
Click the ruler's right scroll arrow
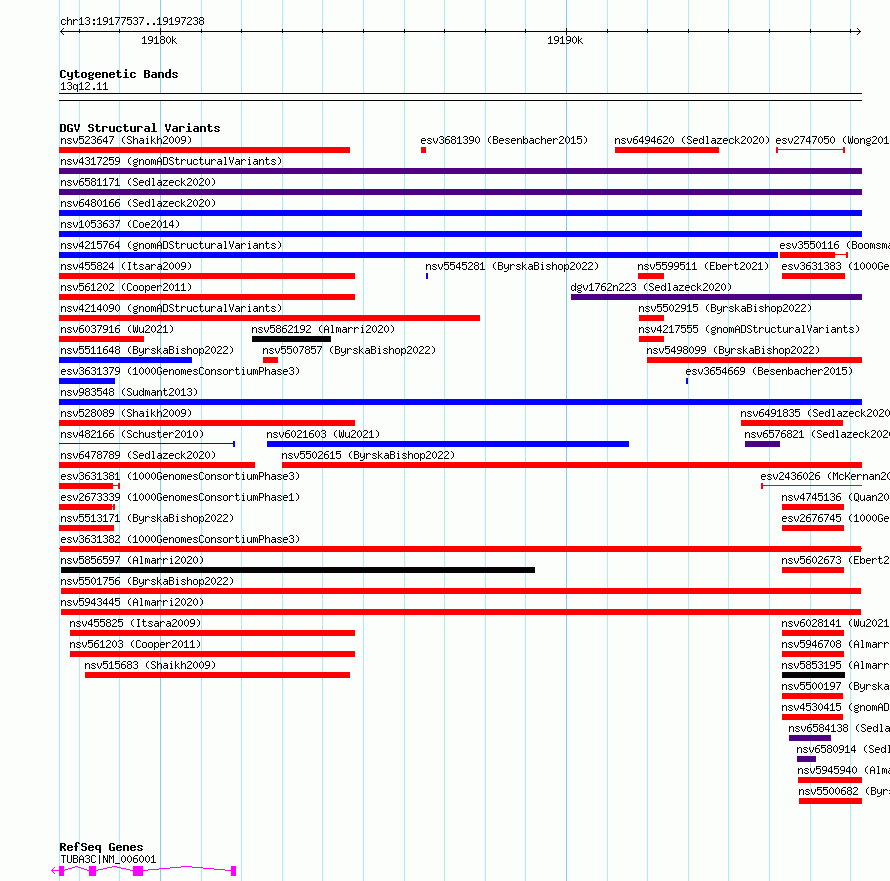858,31
